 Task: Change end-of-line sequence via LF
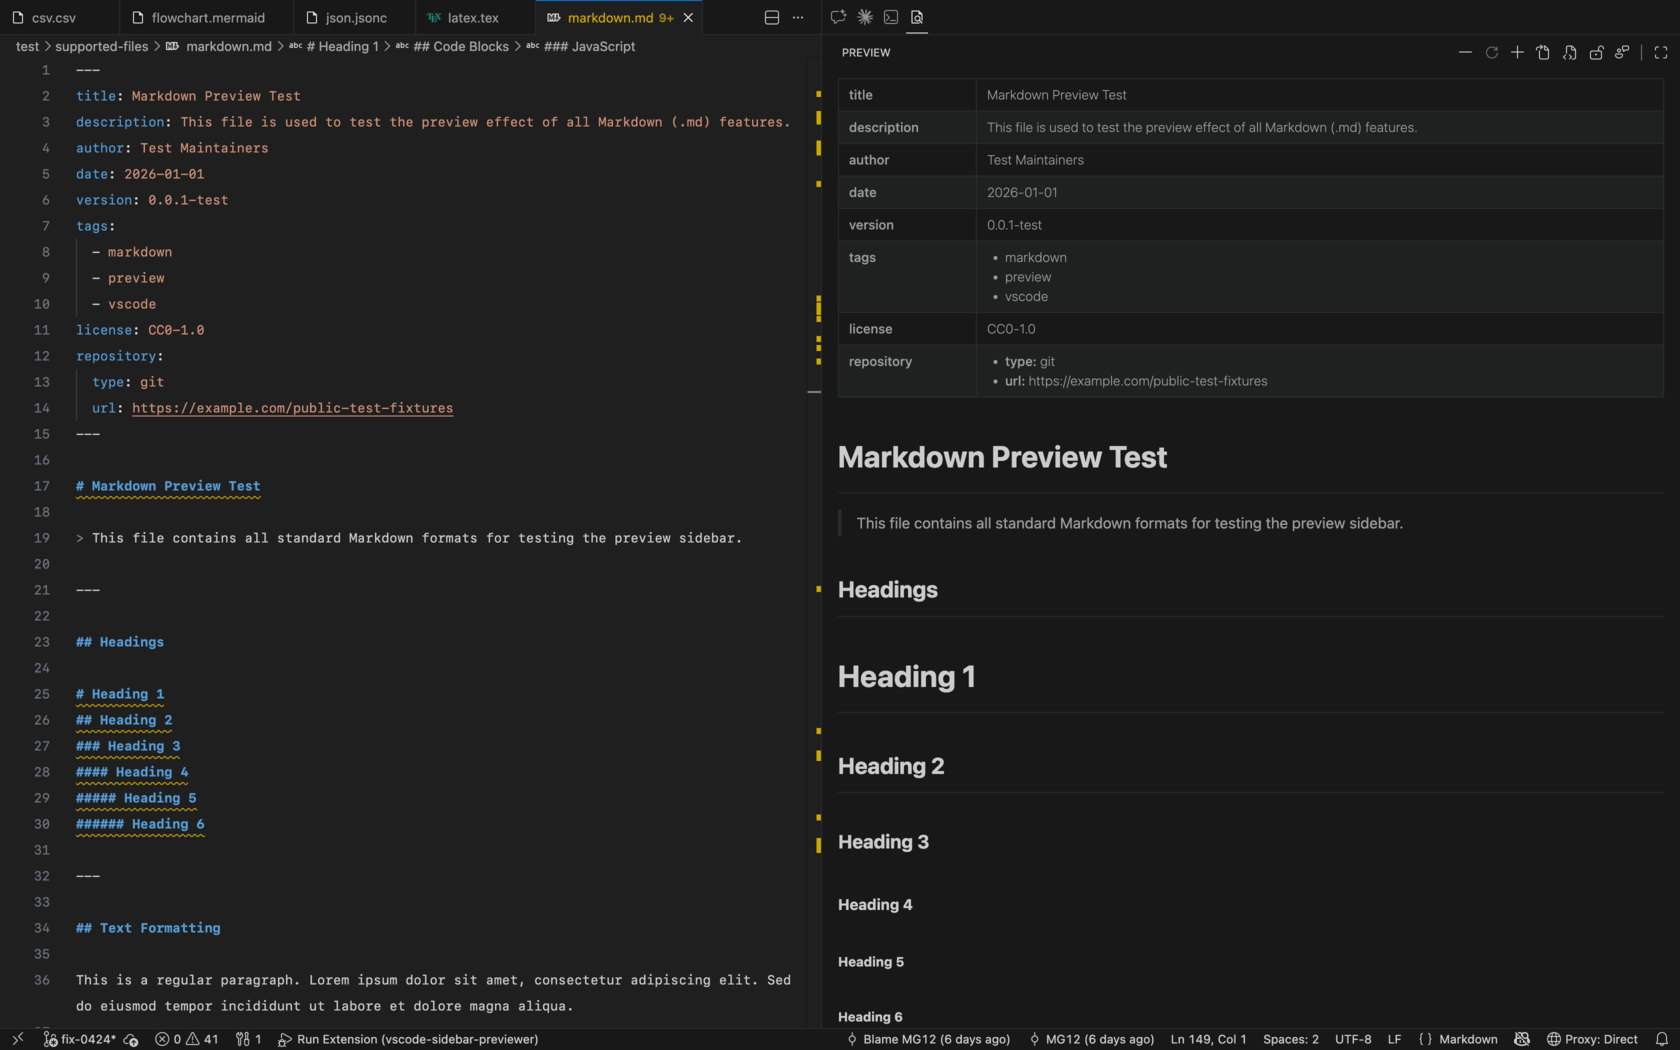[1394, 1039]
